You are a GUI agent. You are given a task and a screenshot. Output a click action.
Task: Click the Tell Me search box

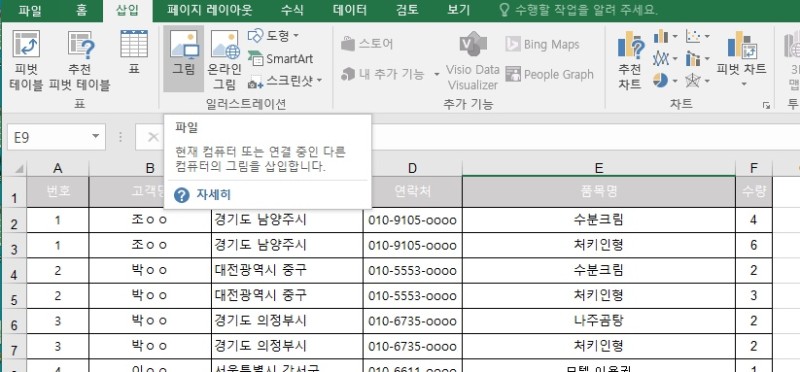pyautogui.click(x=578, y=11)
